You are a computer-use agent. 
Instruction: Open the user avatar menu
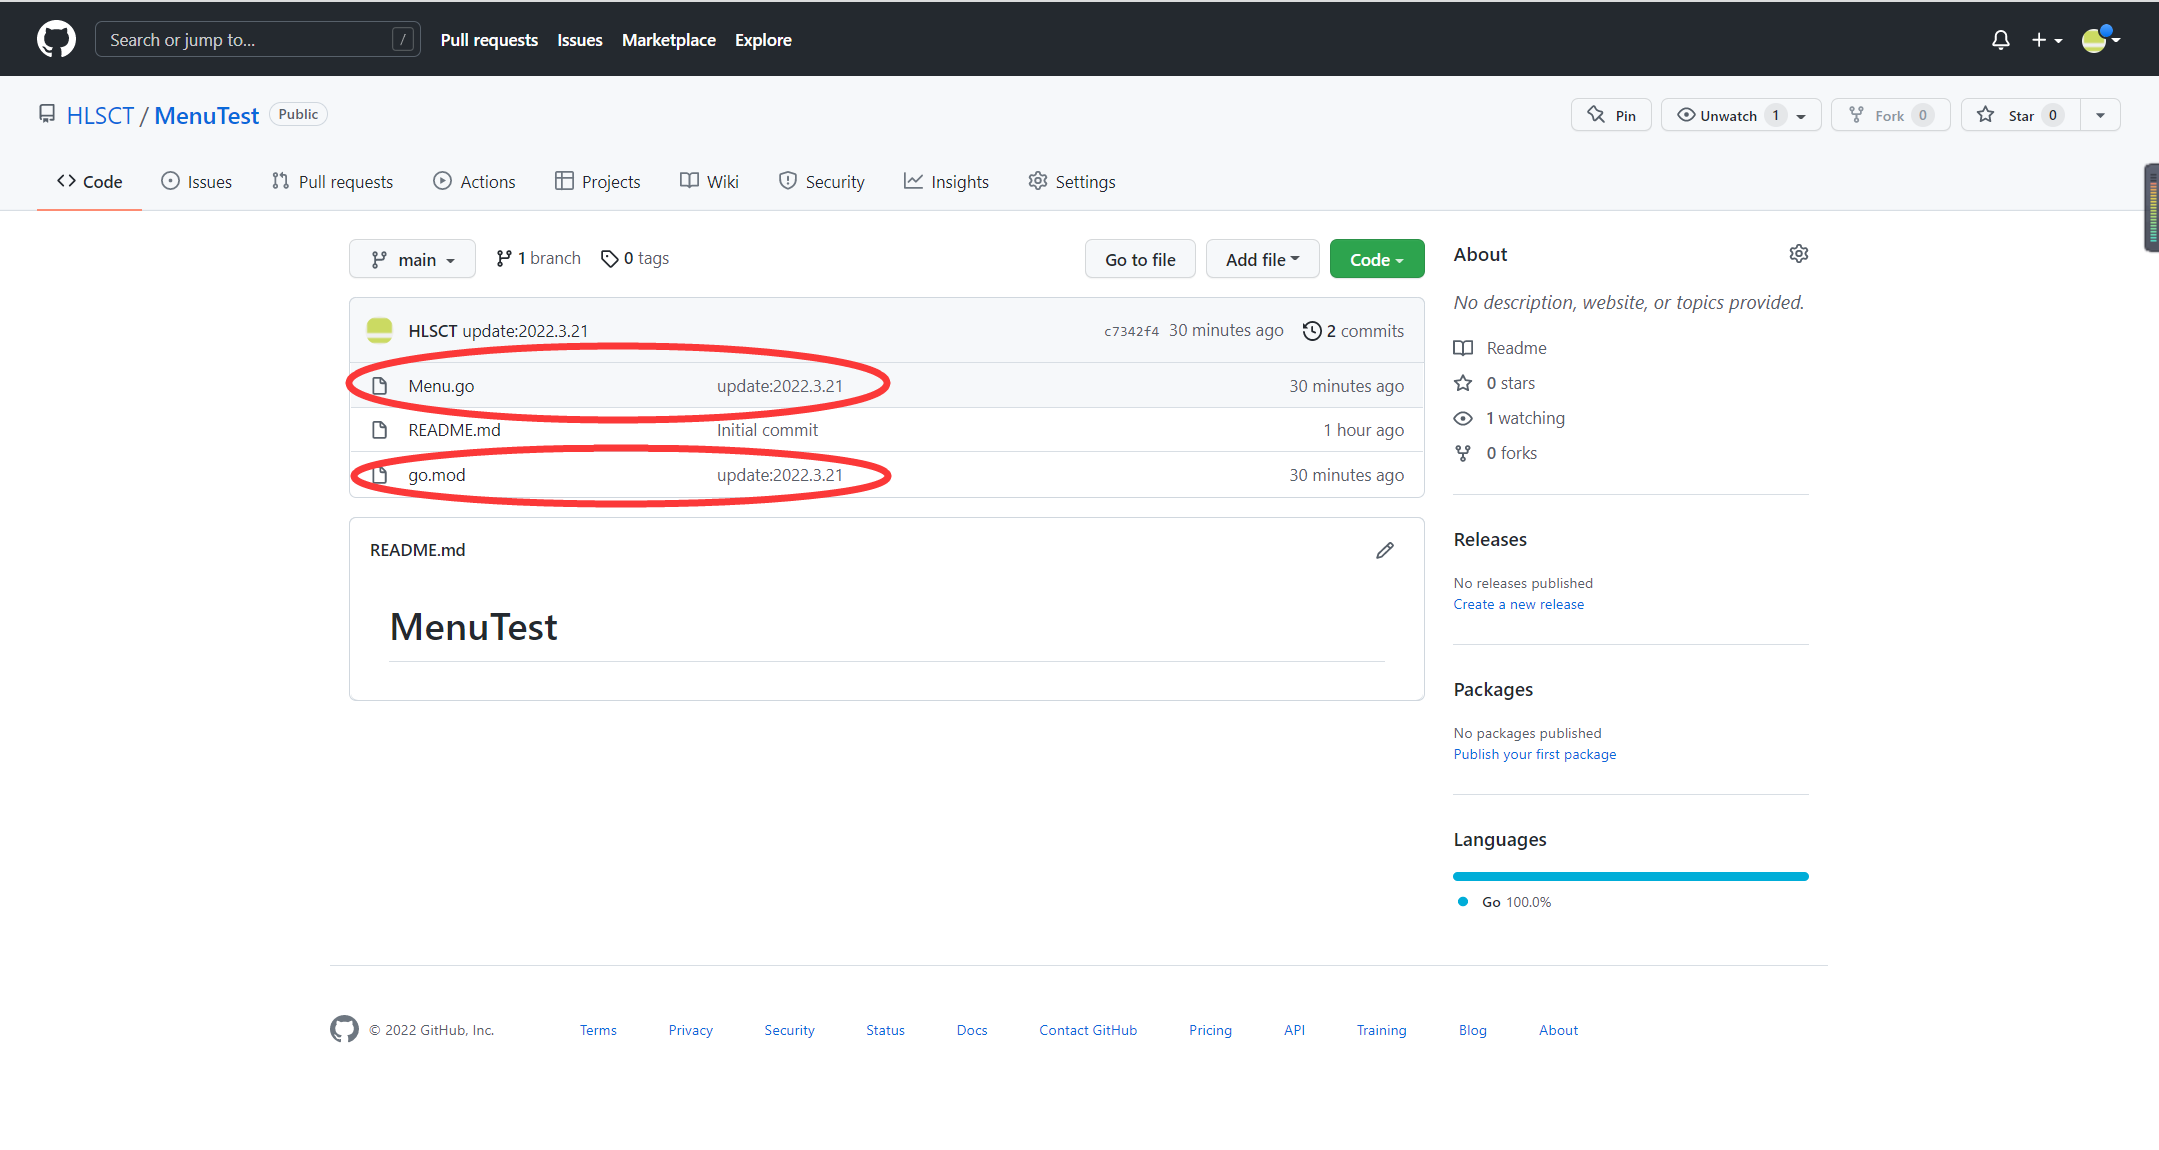click(x=2101, y=39)
